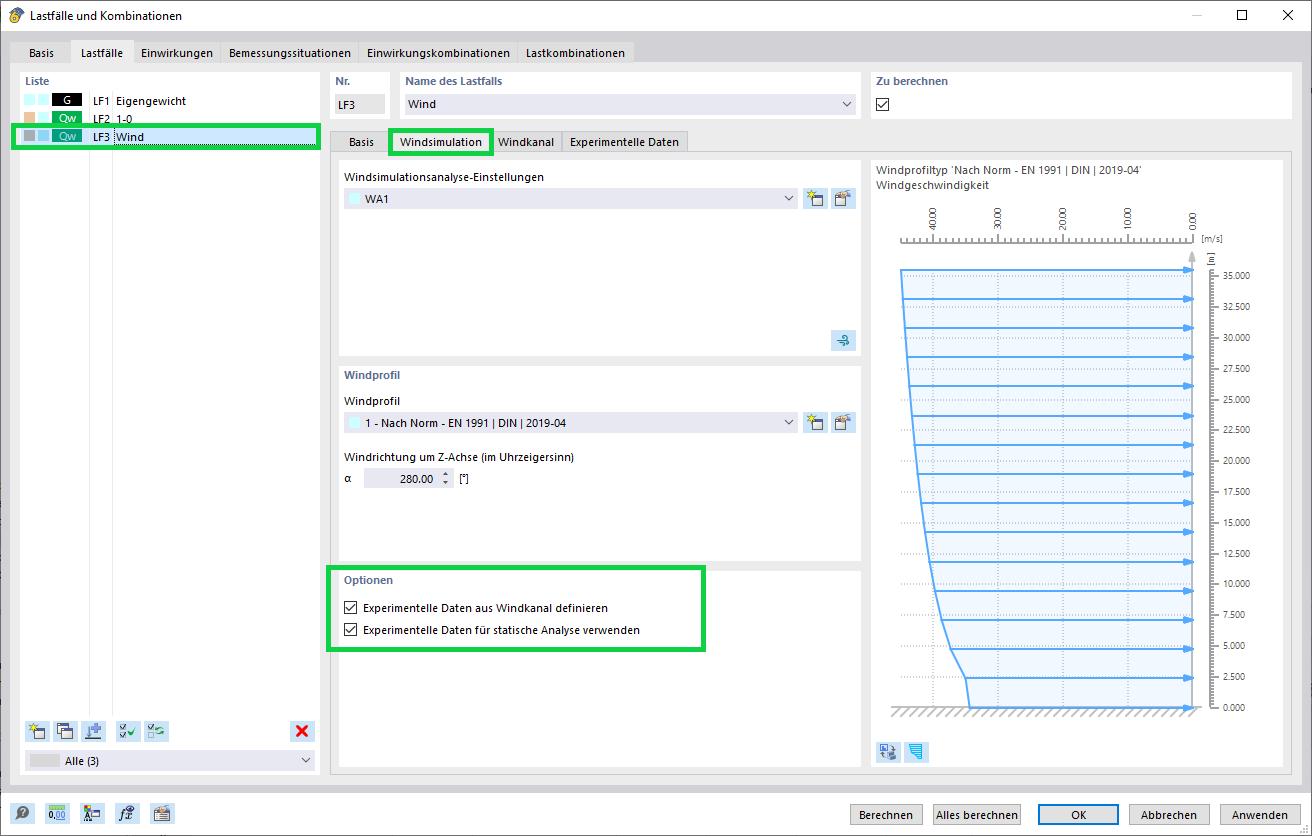Image resolution: width=1312 pixels, height=836 pixels.
Task: Open the wind simulation tool icon
Action: (843, 340)
